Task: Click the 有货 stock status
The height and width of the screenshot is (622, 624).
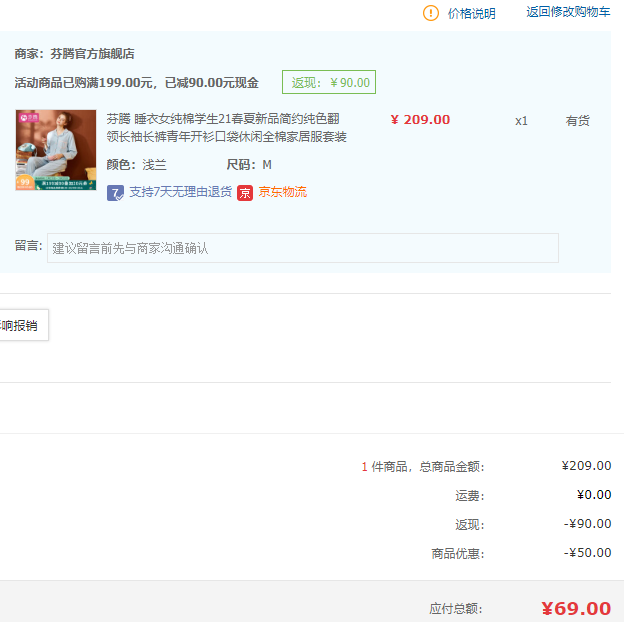Action: pyautogui.click(x=577, y=121)
